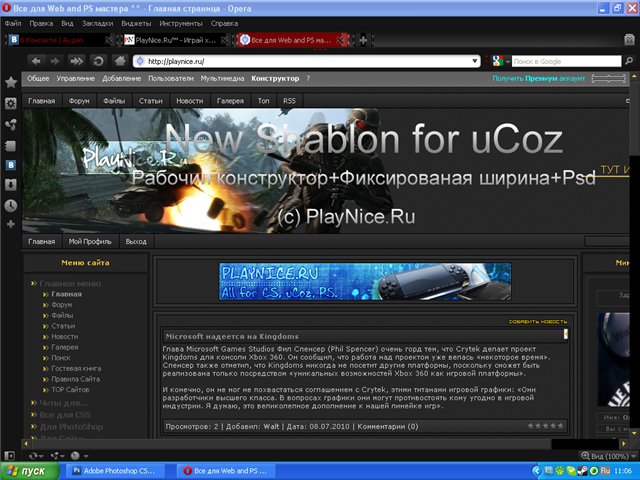
Task: Open Opera Unite status bar icon
Action: (x=54, y=456)
